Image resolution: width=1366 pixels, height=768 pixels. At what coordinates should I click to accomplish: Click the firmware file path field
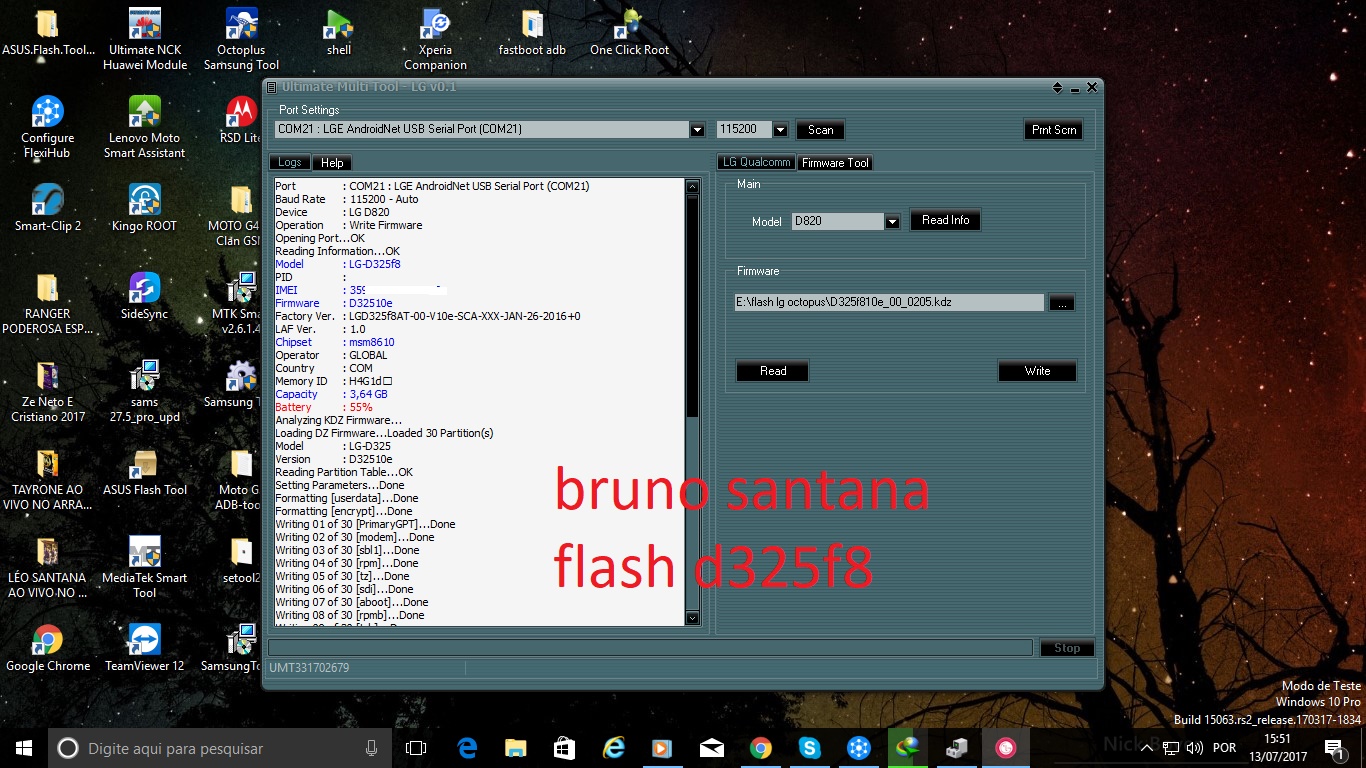pos(890,302)
